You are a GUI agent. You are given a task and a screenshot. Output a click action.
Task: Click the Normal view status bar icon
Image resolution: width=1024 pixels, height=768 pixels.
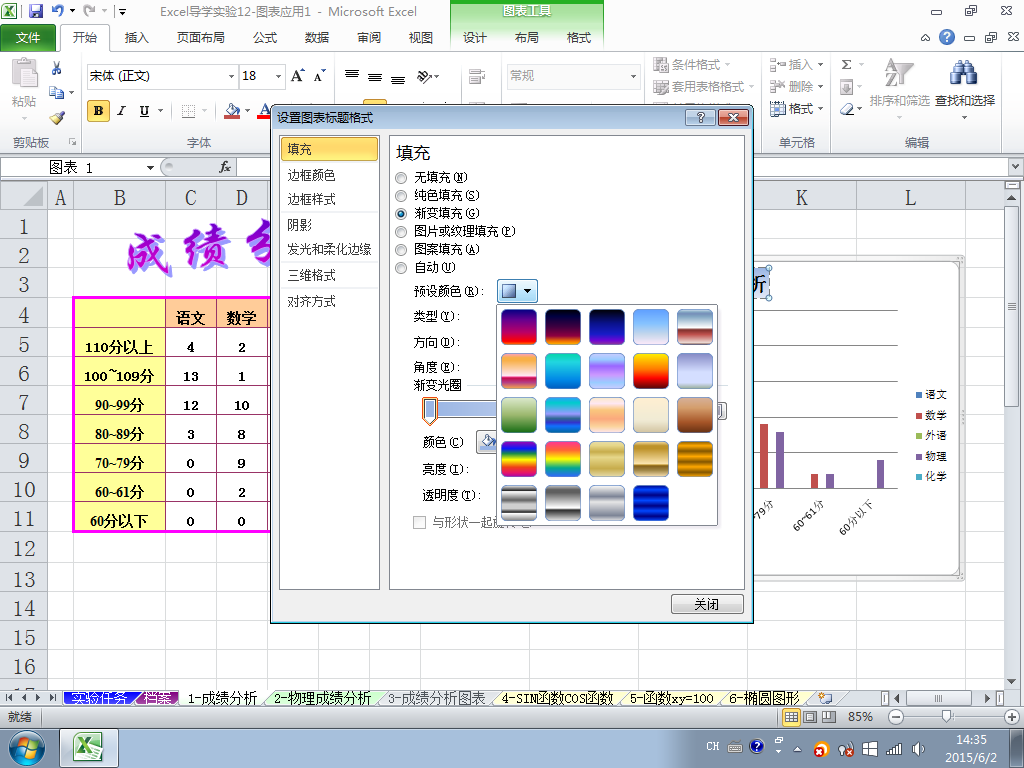(x=792, y=716)
